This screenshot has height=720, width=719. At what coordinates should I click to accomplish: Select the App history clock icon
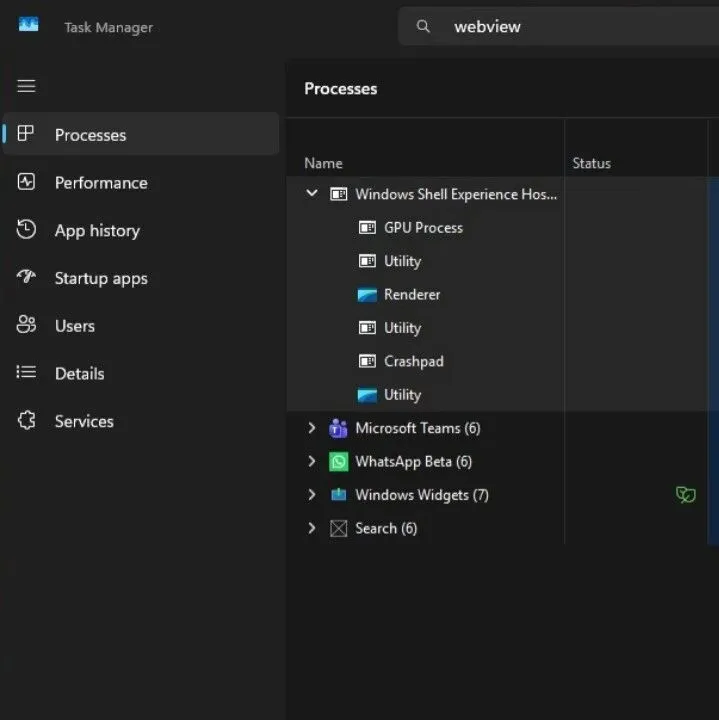coord(26,229)
